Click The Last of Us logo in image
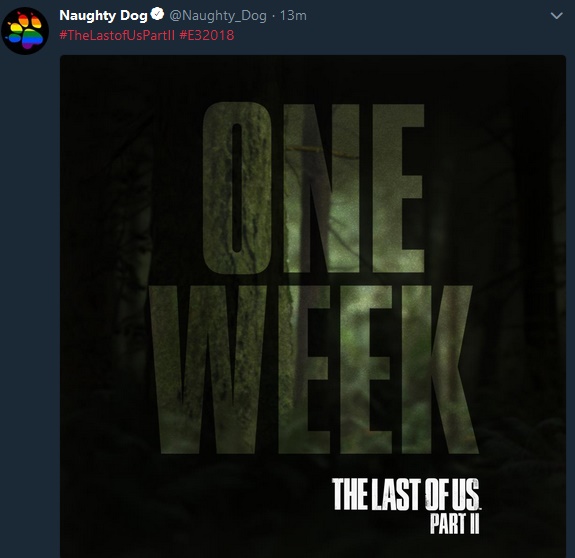Viewport: 575px width, 558px height. pos(406,495)
